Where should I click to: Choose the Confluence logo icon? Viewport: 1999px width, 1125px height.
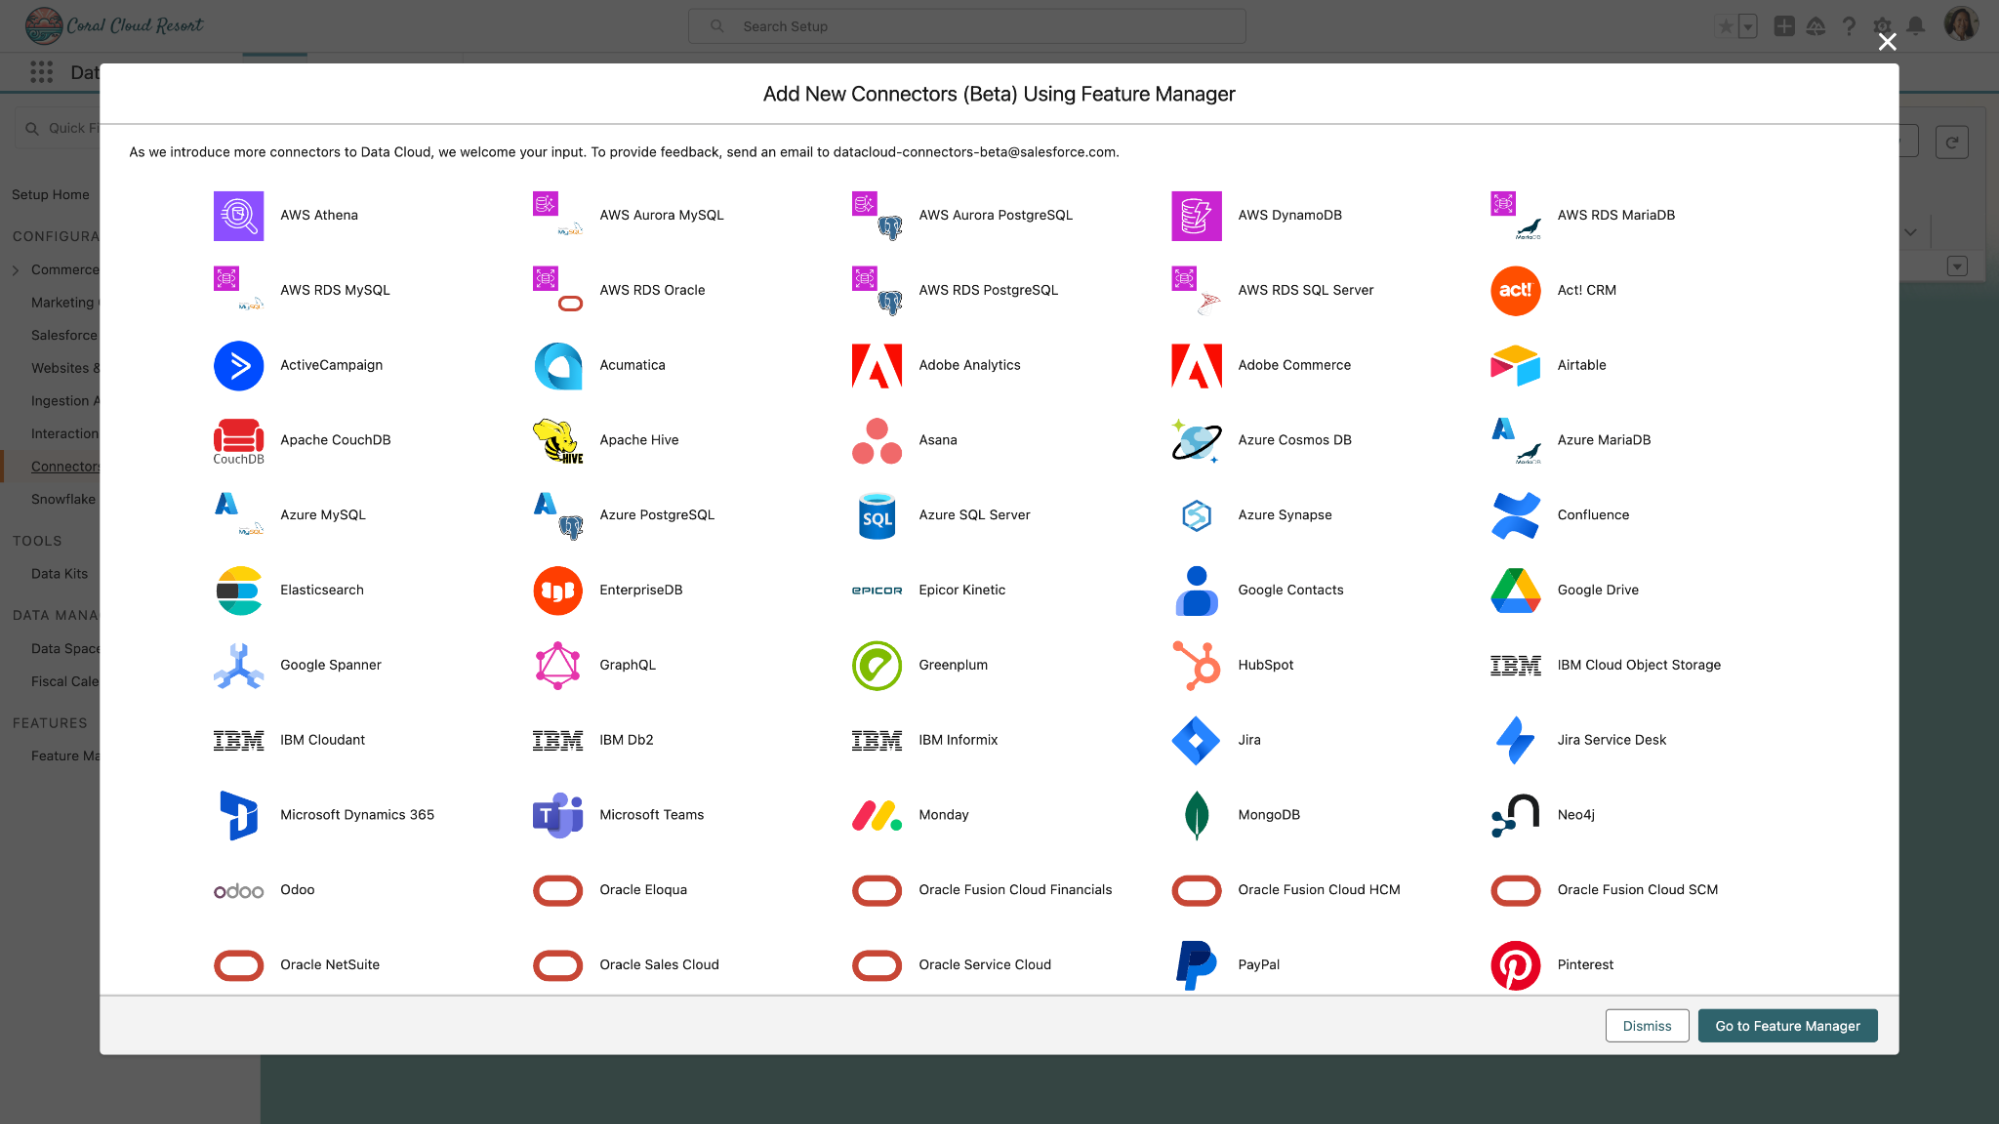point(1515,515)
